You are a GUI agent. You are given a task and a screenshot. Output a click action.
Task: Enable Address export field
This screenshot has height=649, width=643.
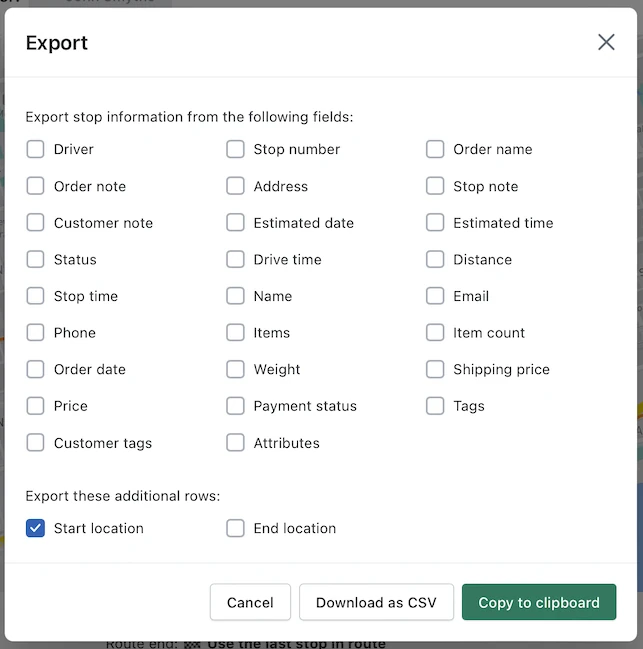coord(235,186)
